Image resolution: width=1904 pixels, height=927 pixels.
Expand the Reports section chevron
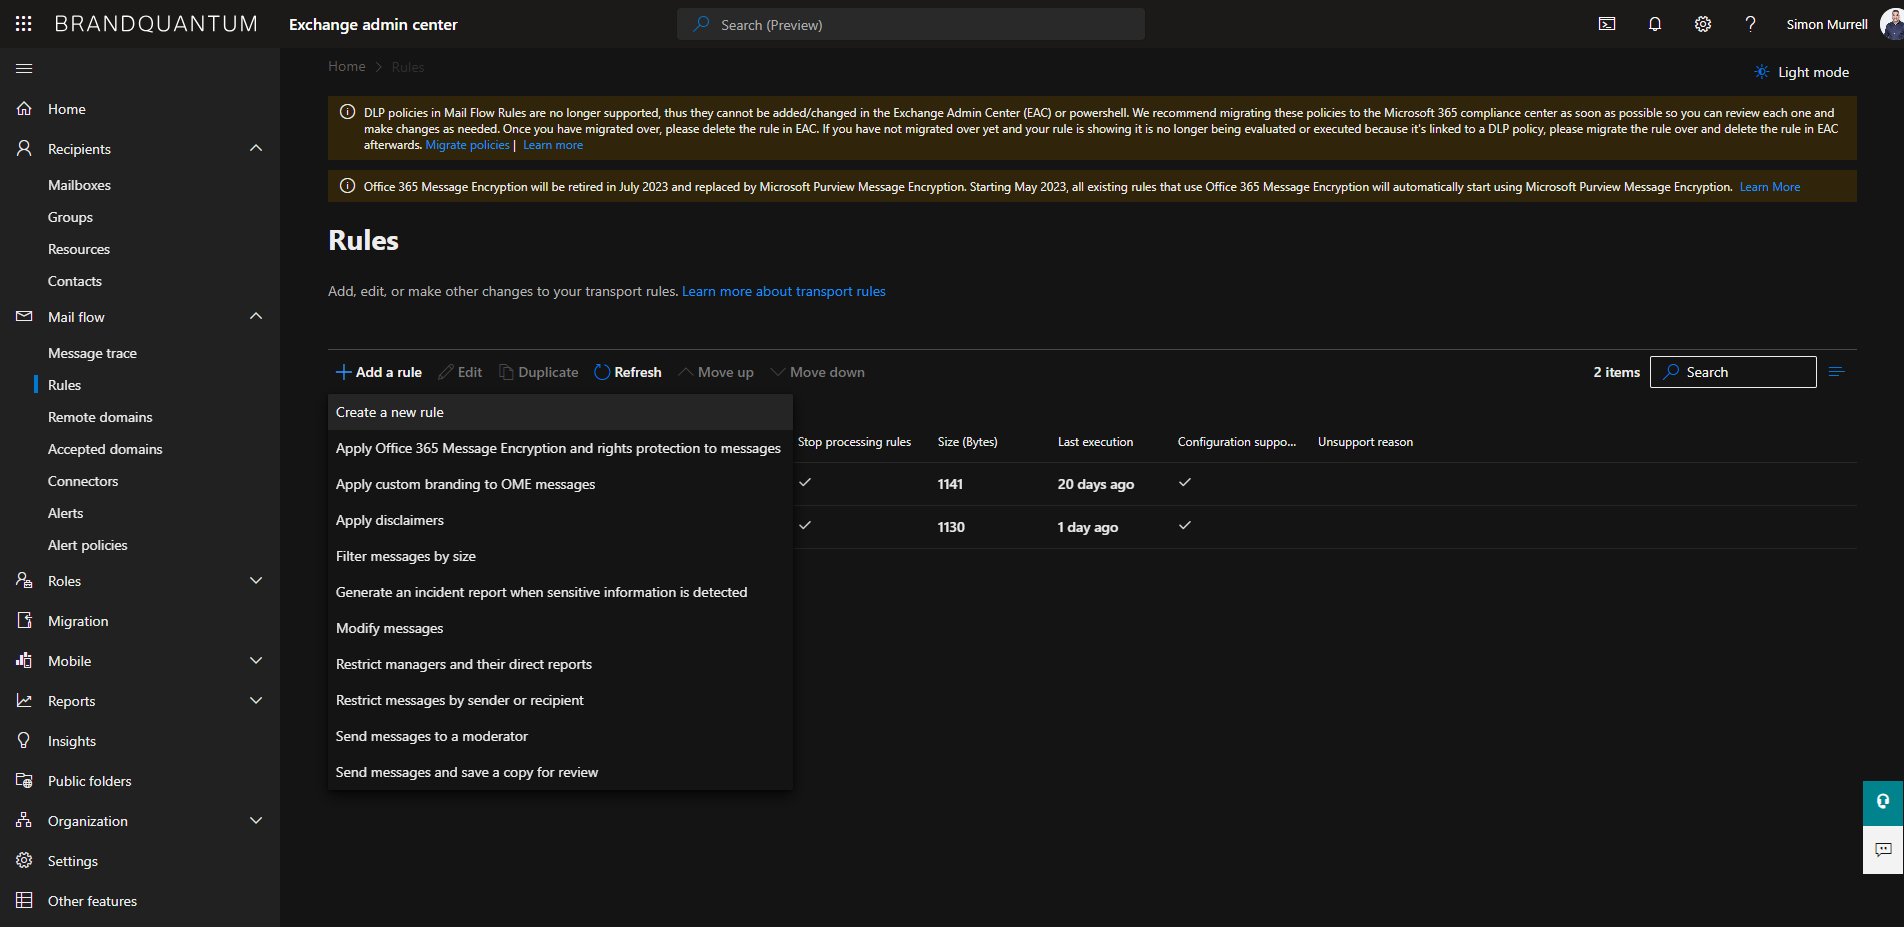(x=256, y=700)
